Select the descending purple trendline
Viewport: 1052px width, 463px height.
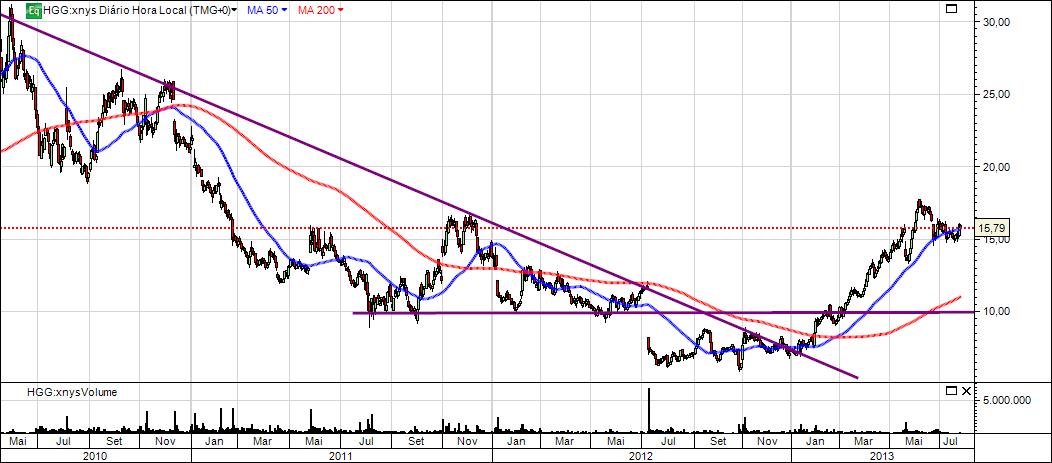pyautogui.click(x=429, y=195)
